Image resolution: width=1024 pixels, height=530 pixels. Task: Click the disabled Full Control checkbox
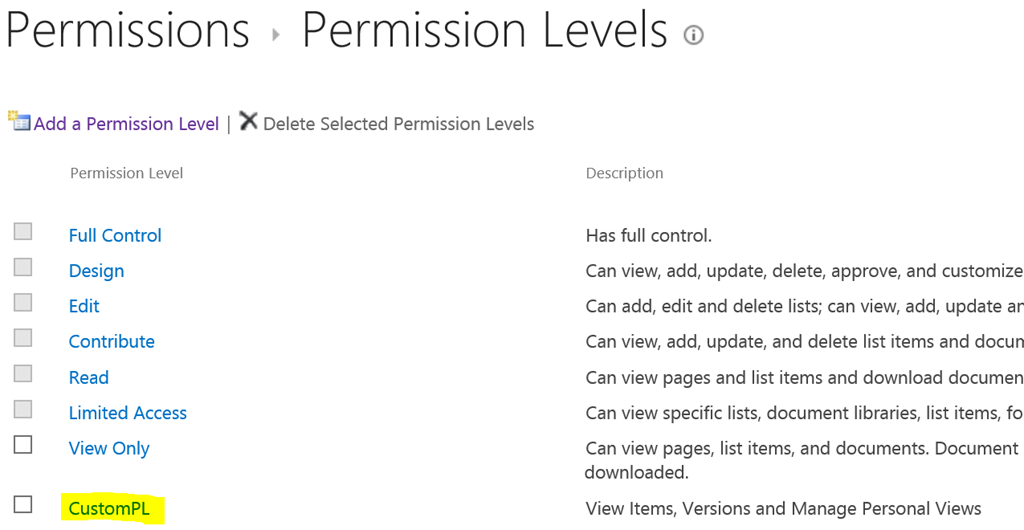[x=23, y=231]
